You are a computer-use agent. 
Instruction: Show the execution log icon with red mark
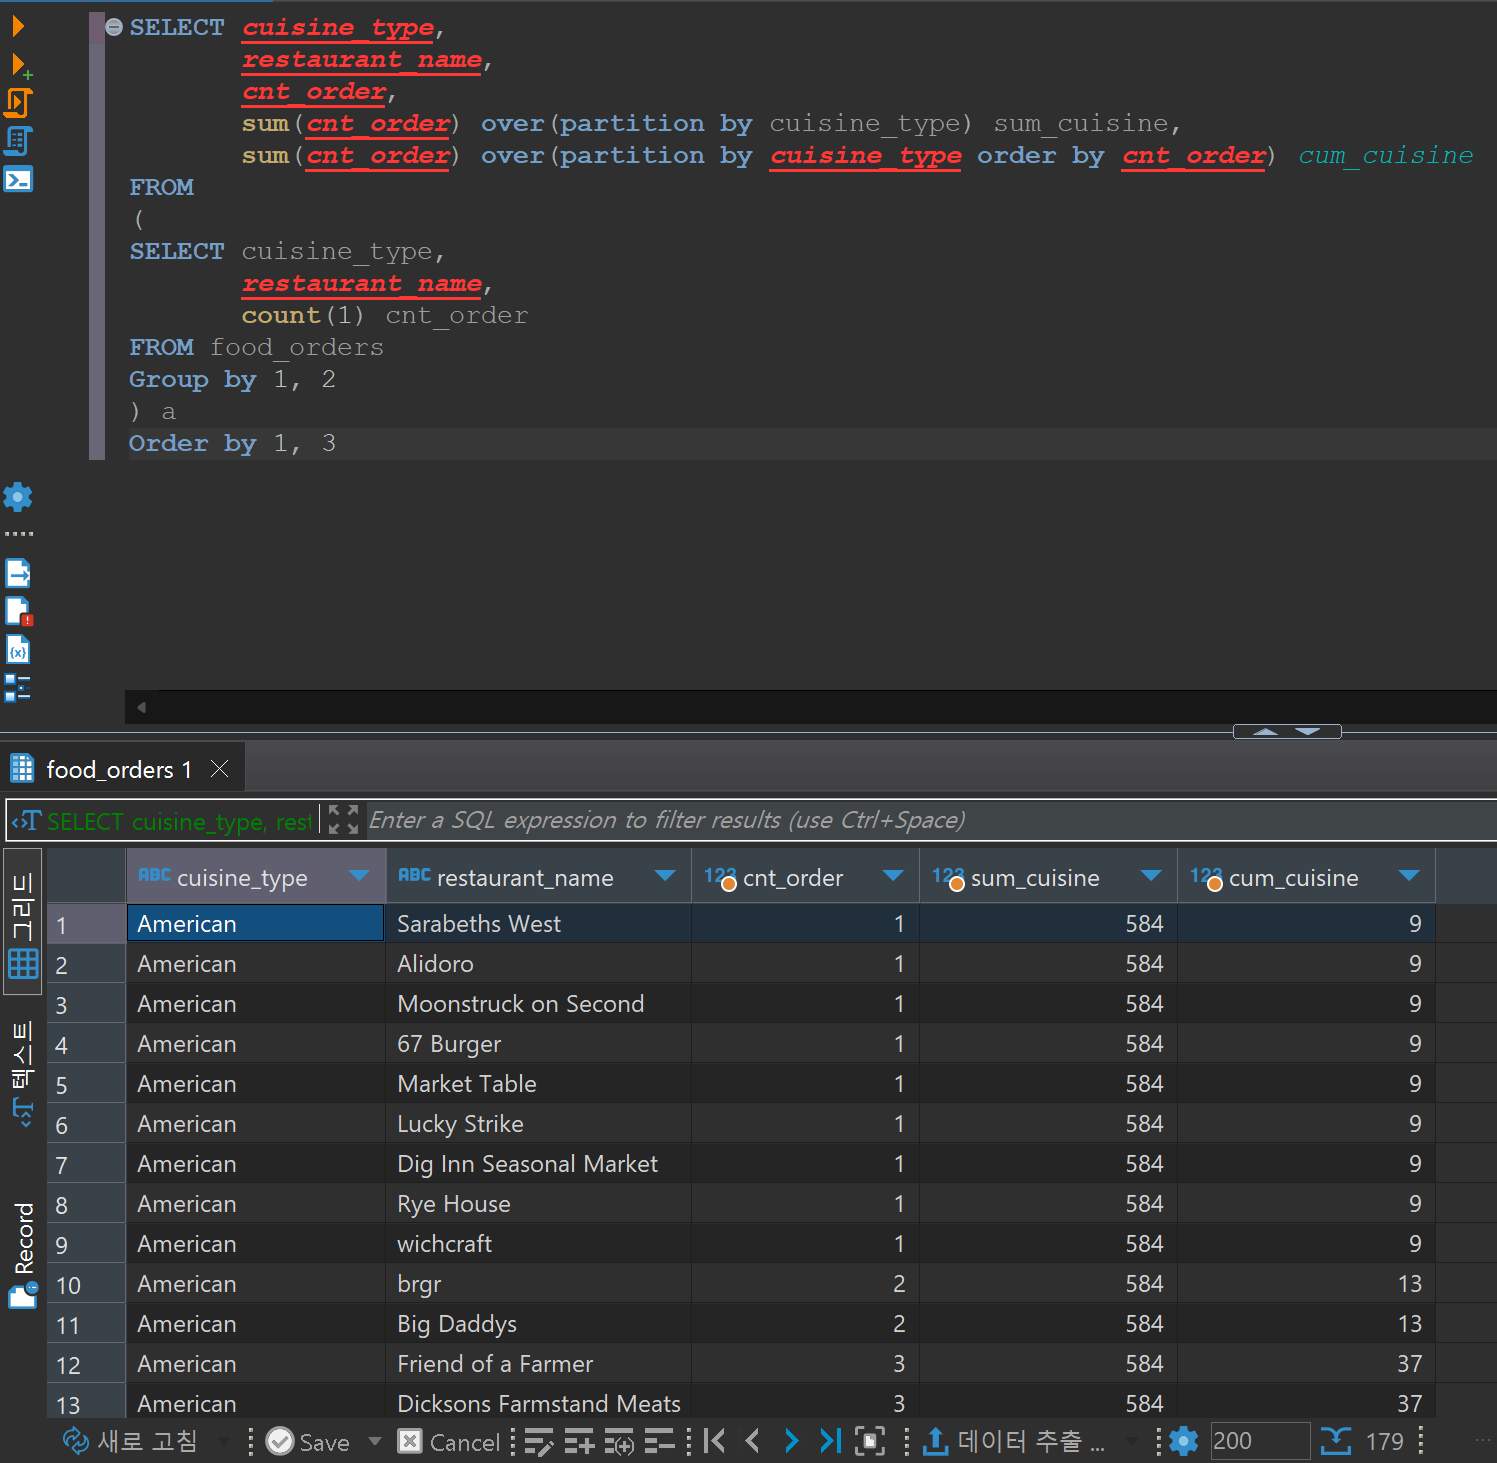[19, 611]
